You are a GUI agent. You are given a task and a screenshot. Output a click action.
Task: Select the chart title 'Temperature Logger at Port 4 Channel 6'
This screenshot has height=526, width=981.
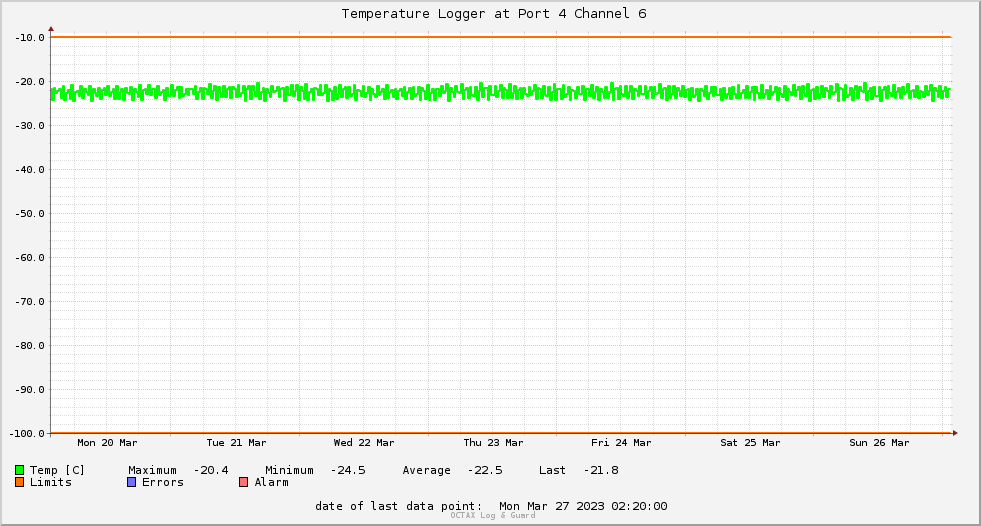click(494, 13)
